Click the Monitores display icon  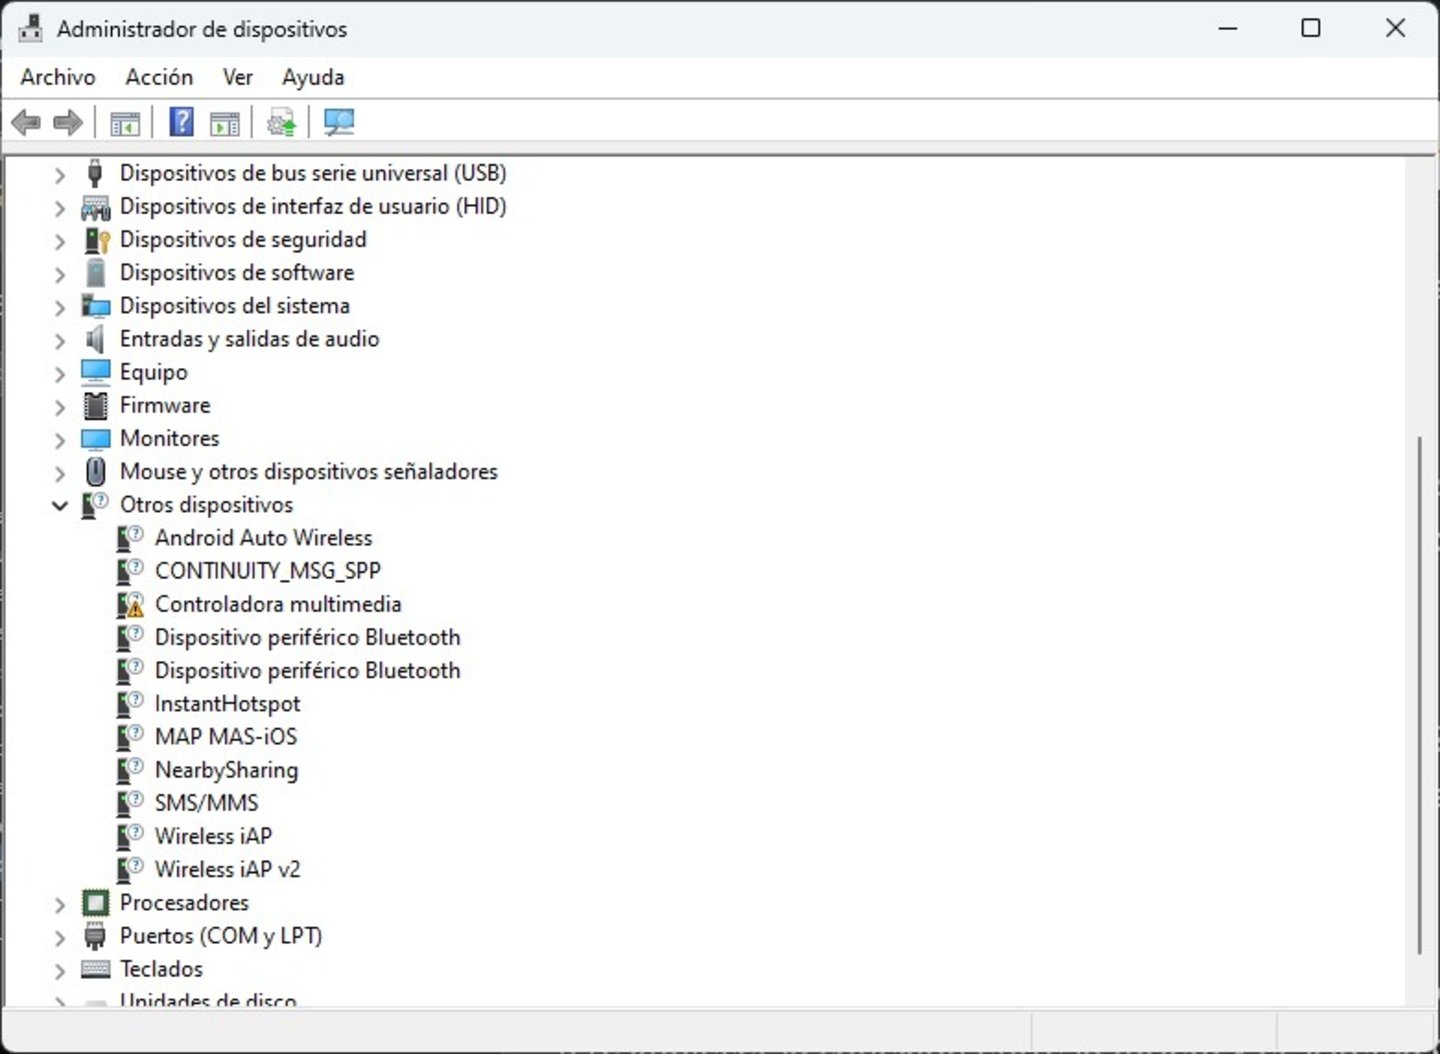pos(95,439)
